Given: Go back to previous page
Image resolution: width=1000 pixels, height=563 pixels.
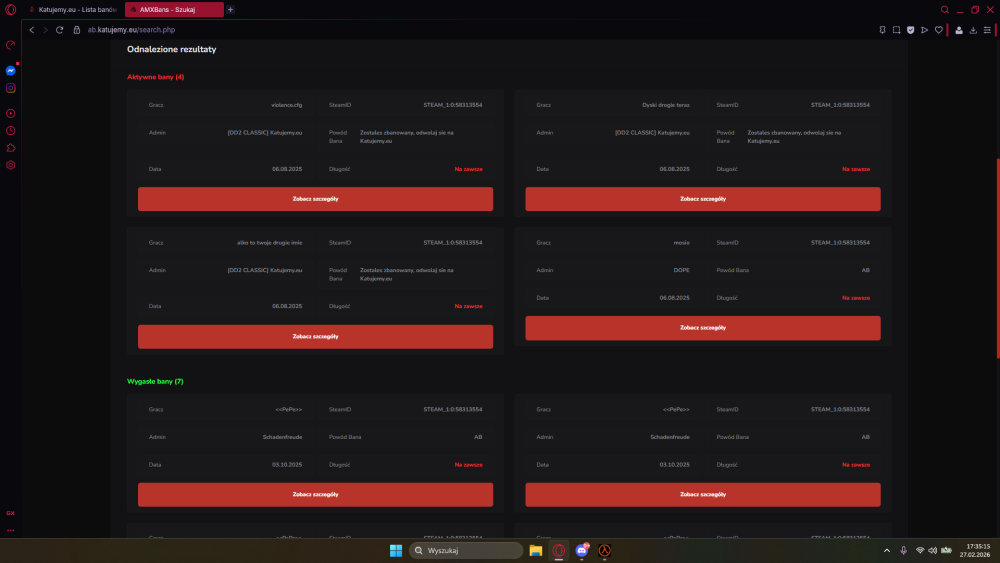Looking at the screenshot, I should tap(31, 30).
